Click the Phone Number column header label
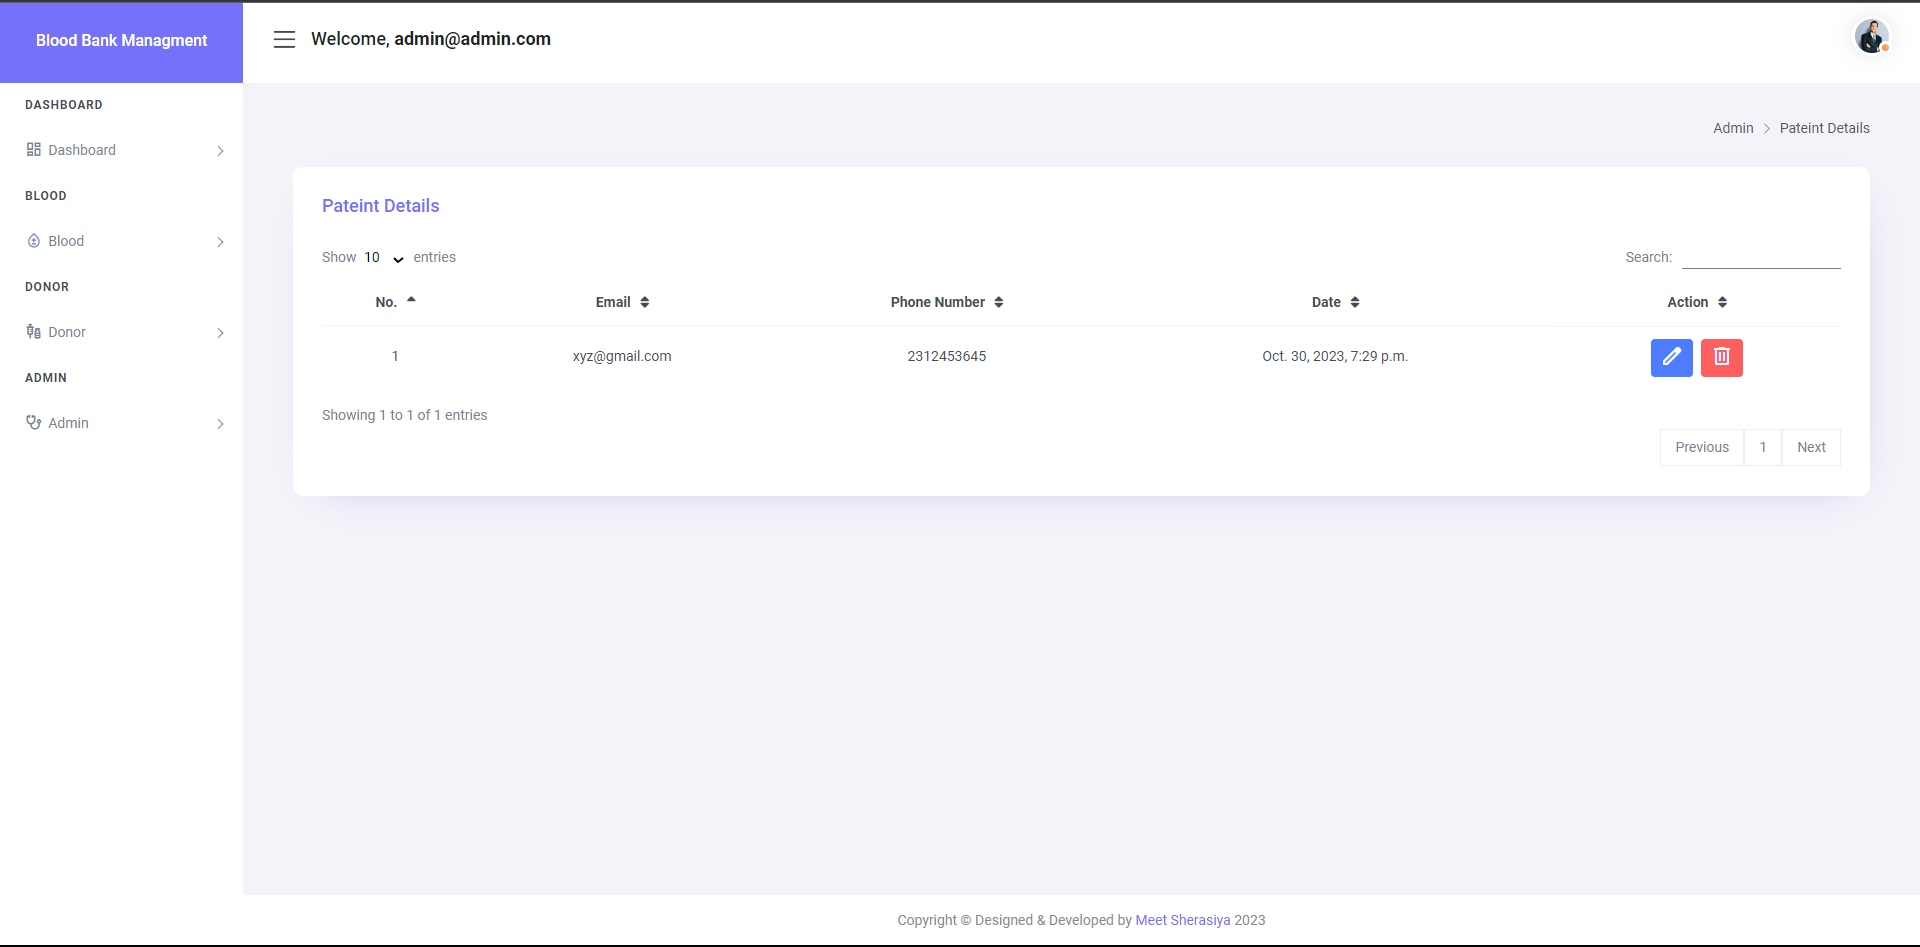Image resolution: width=1920 pixels, height=947 pixels. (x=938, y=302)
